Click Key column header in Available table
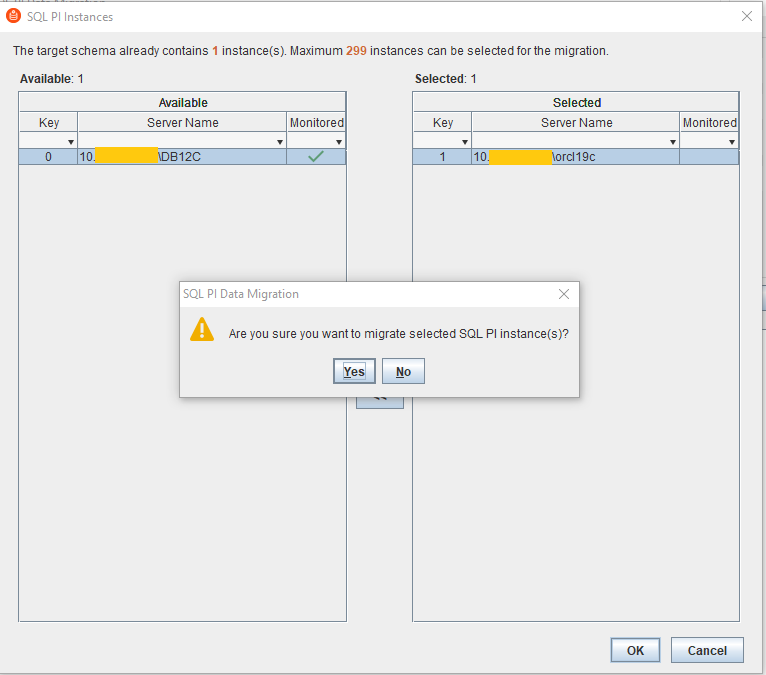 tap(48, 122)
